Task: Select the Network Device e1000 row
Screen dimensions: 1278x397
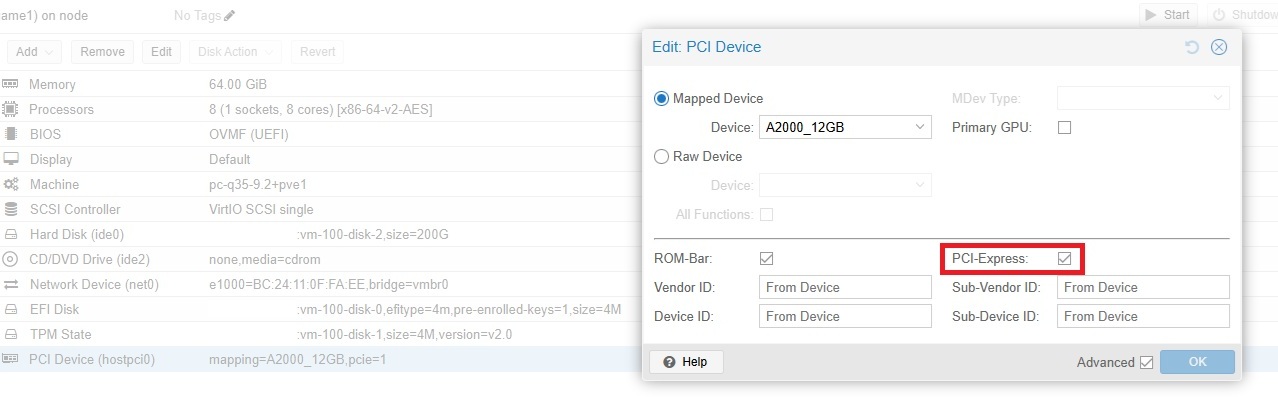Action: (320, 284)
